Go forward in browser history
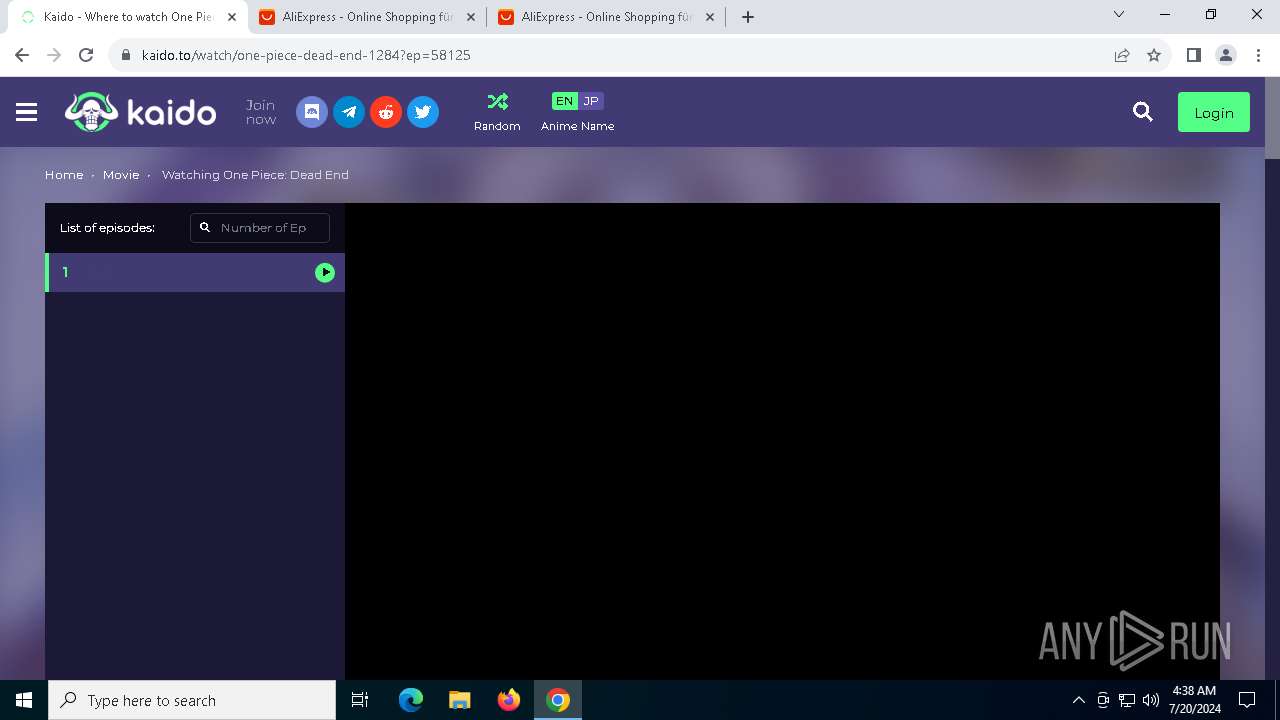Viewport: 1280px width, 720px height. [x=54, y=55]
